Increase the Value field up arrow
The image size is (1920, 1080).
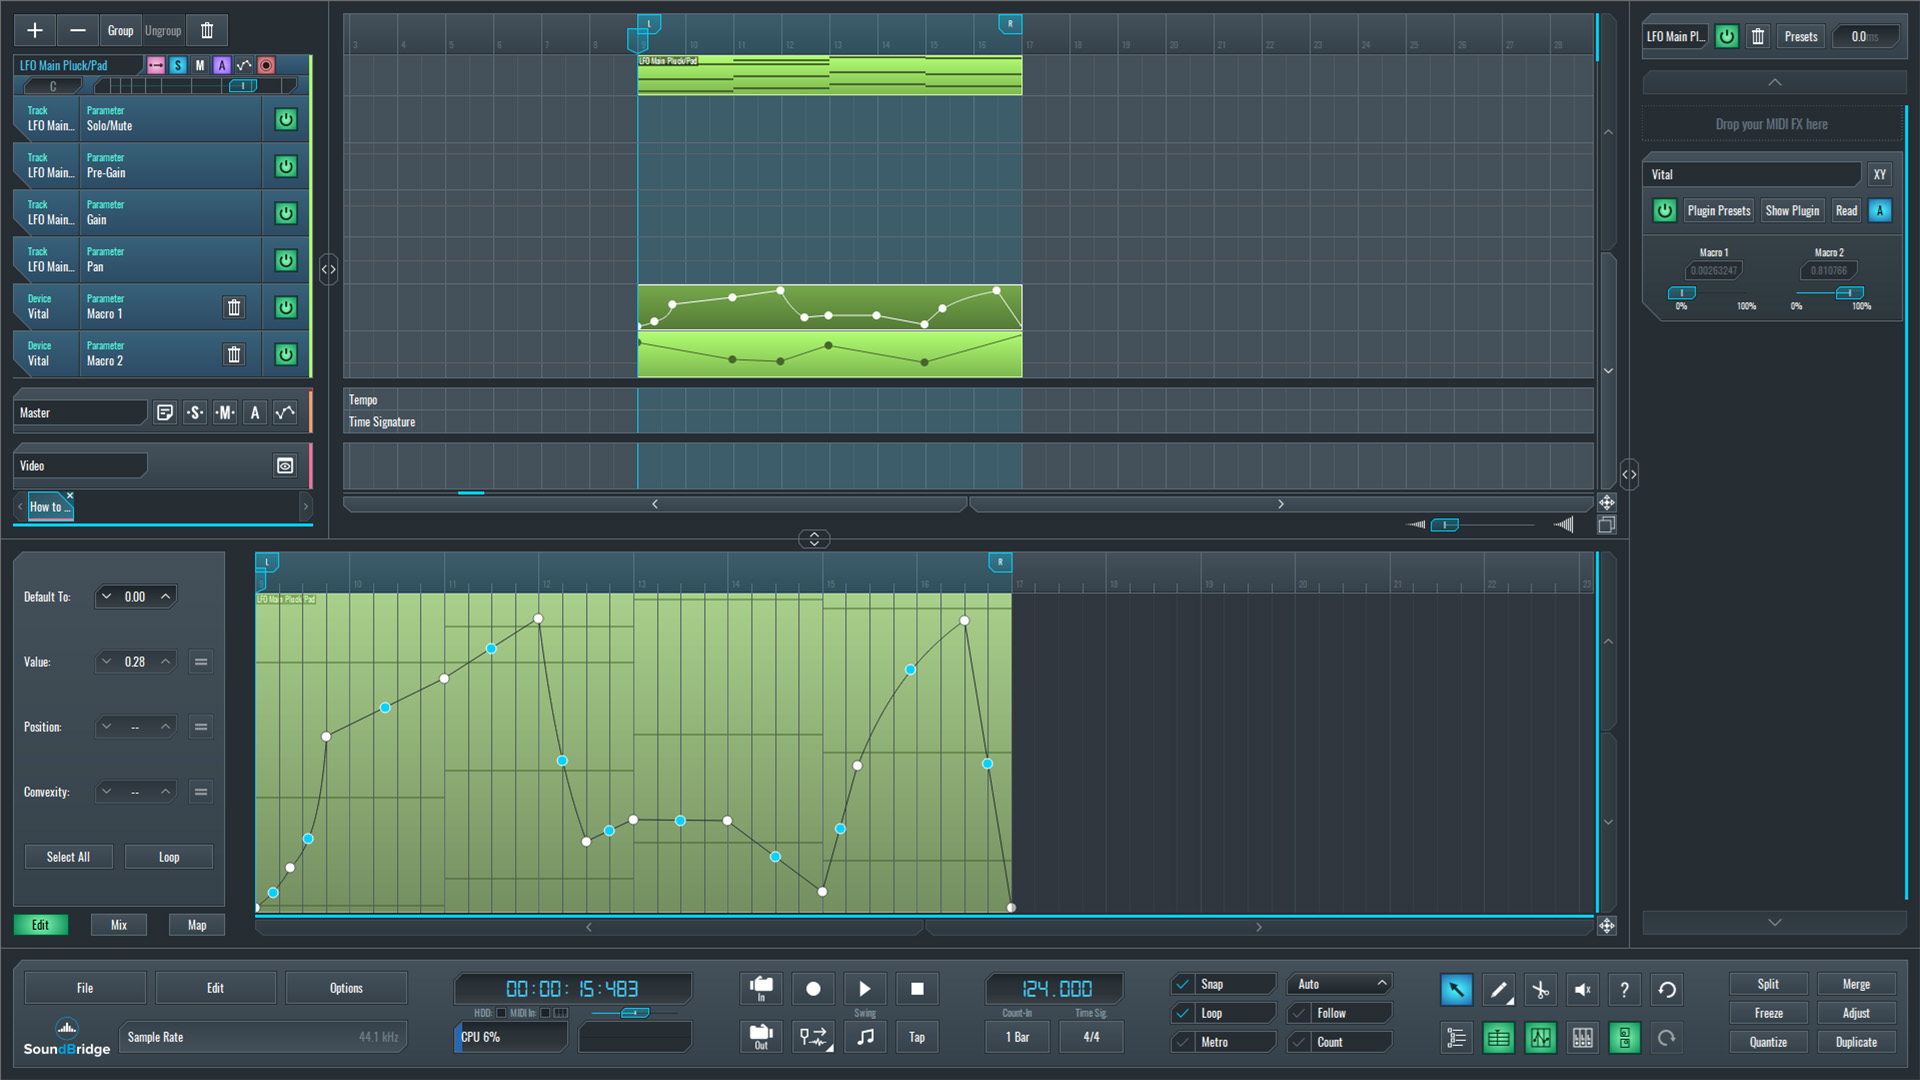166,661
